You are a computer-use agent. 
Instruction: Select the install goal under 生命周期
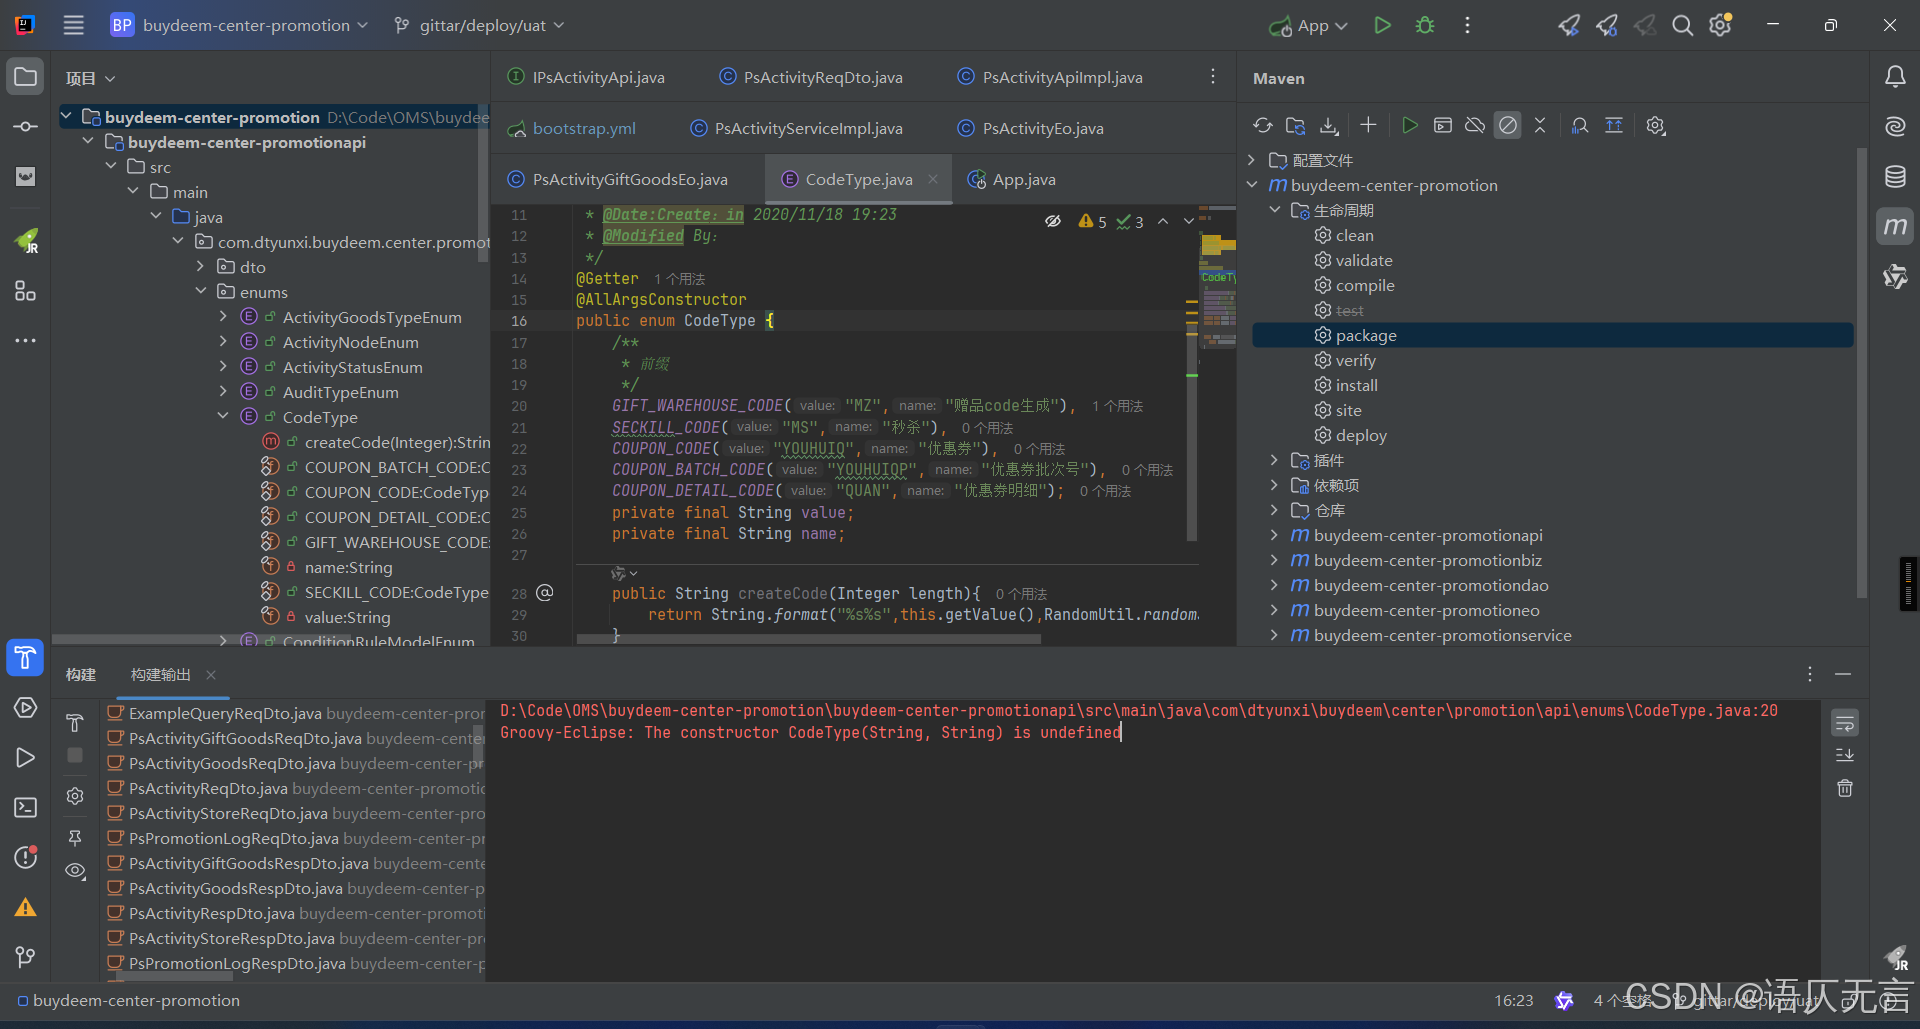pyautogui.click(x=1356, y=385)
